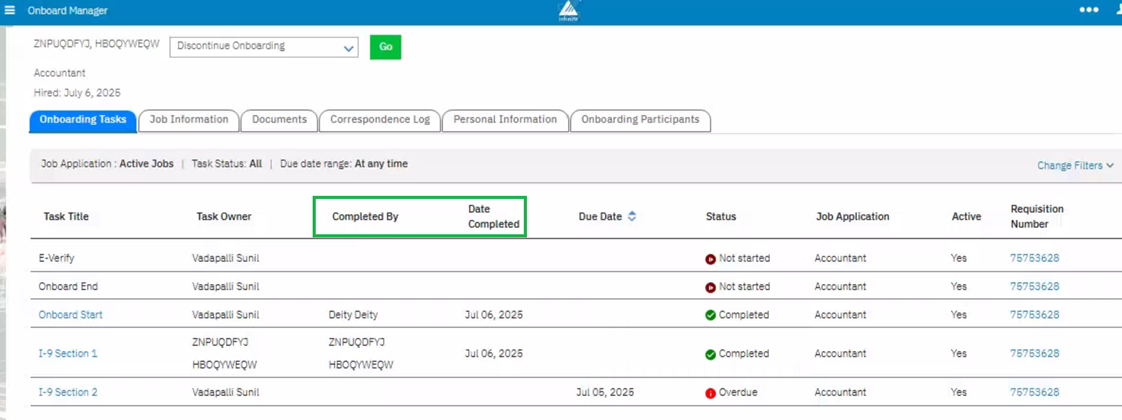Click the user profile icon top right
1122x420 pixels.
click(x=1117, y=10)
